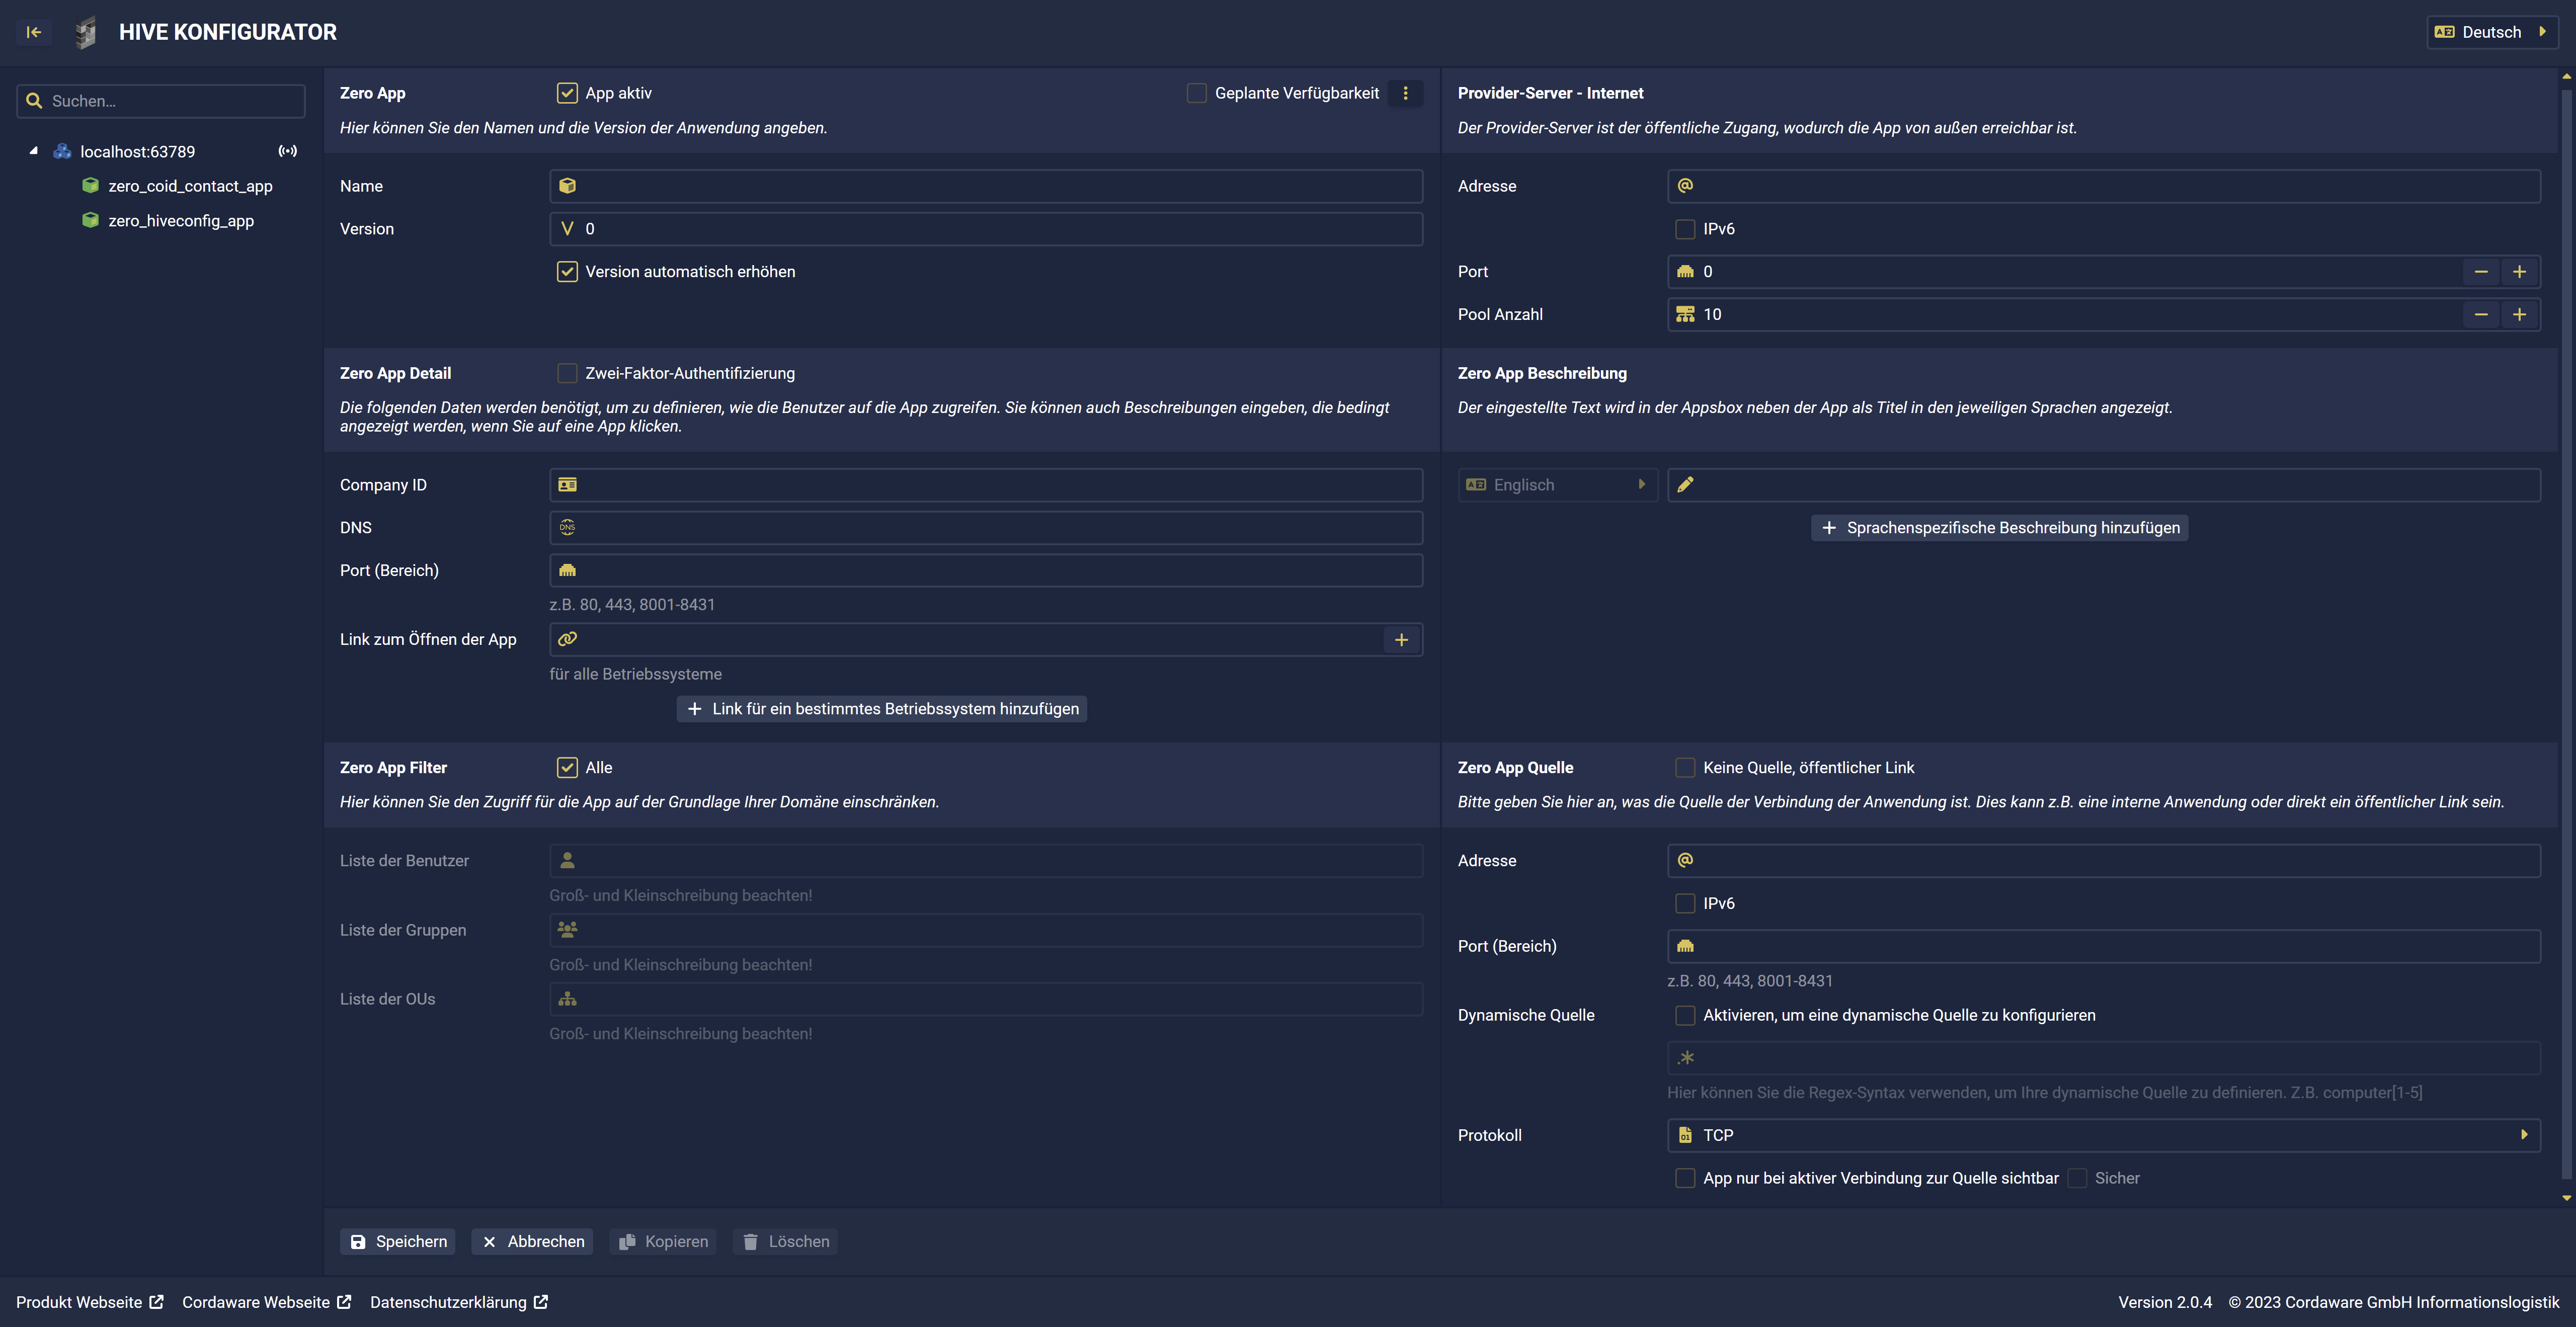
Task: Collapse the sidebar with the arrow icon
Action: click(33, 32)
